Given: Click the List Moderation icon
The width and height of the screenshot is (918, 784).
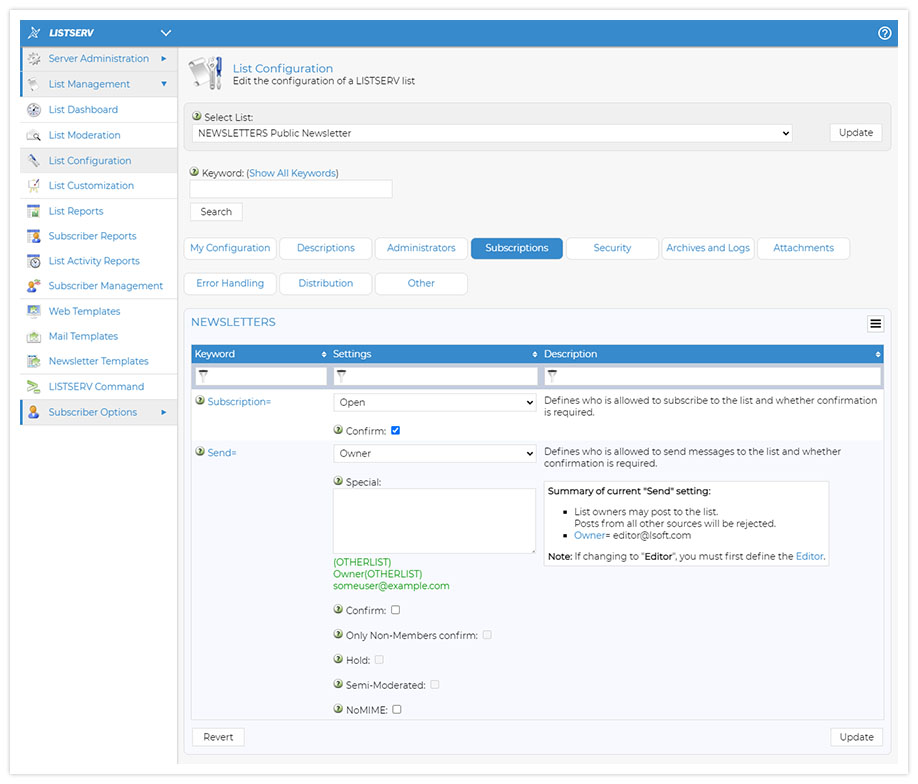Looking at the screenshot, I should click(34, 135).
